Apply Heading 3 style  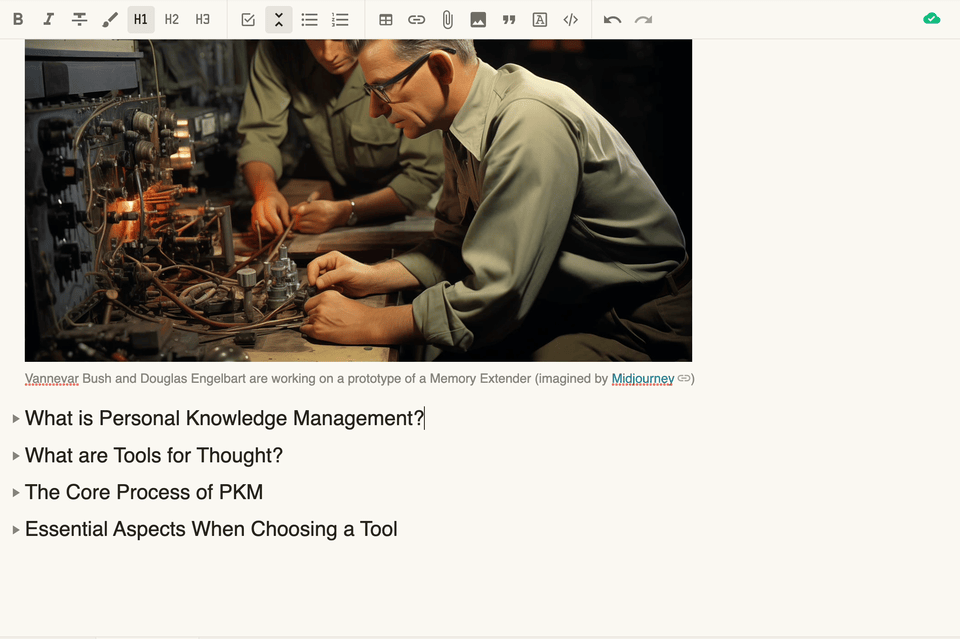[202, 20]
